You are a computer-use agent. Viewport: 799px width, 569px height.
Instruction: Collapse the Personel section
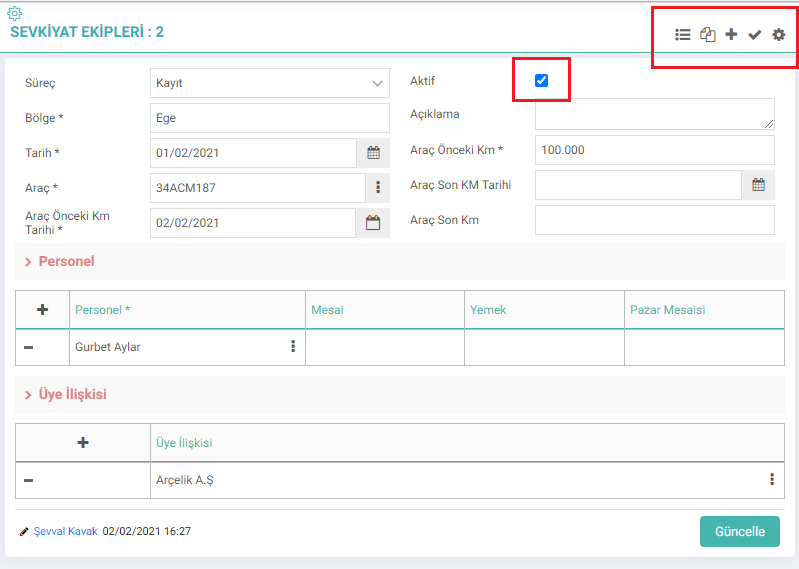60,261
